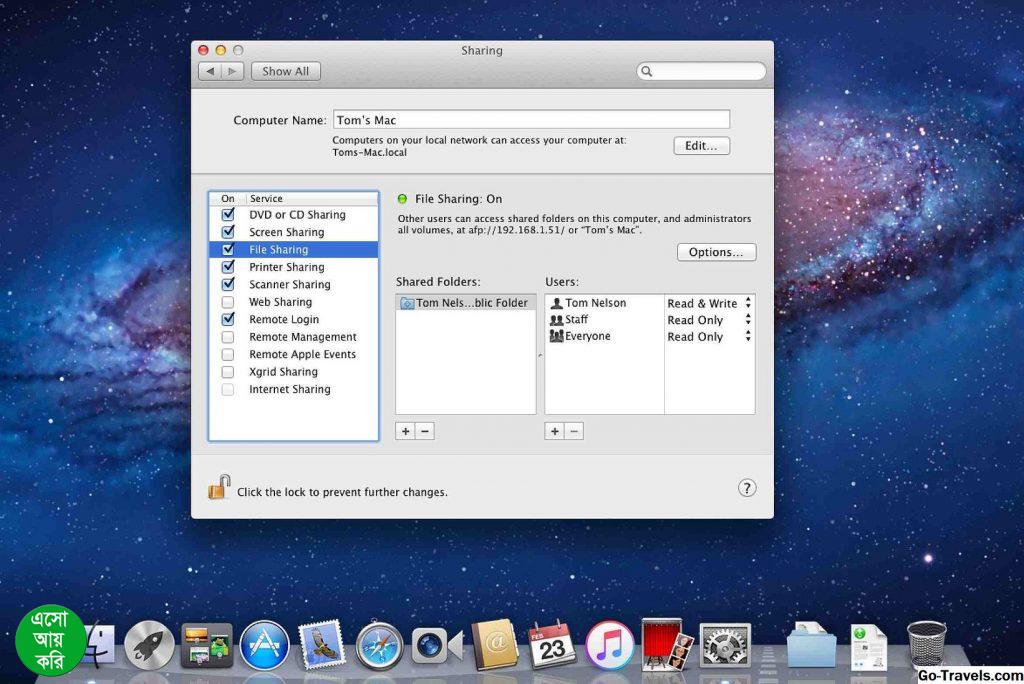Open Everyone permission popup menu
Screen dimensions: 1024x684
tap(709, 337)
